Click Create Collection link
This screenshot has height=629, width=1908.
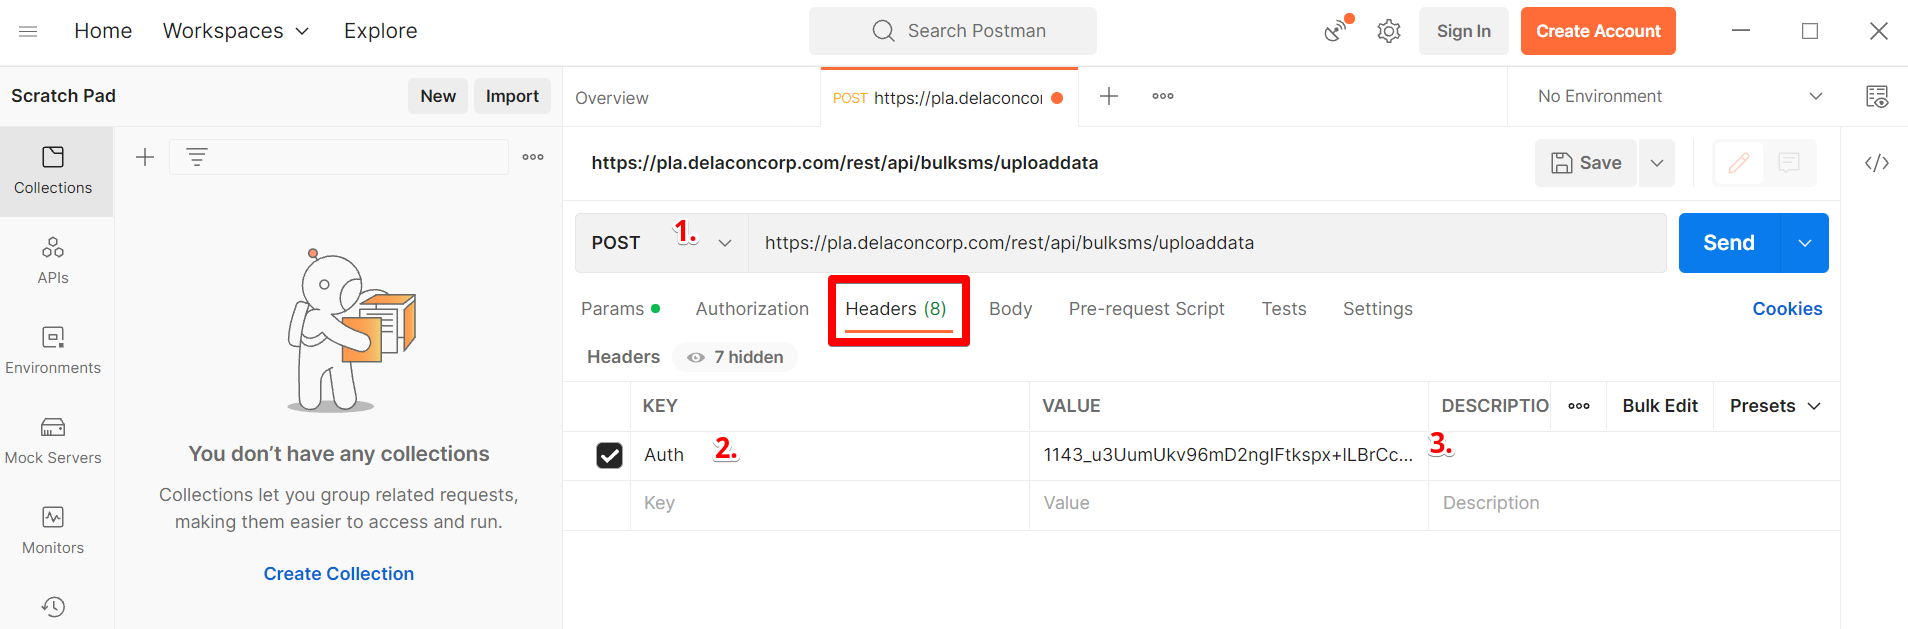pyautogui.click(x=339, y=574)
